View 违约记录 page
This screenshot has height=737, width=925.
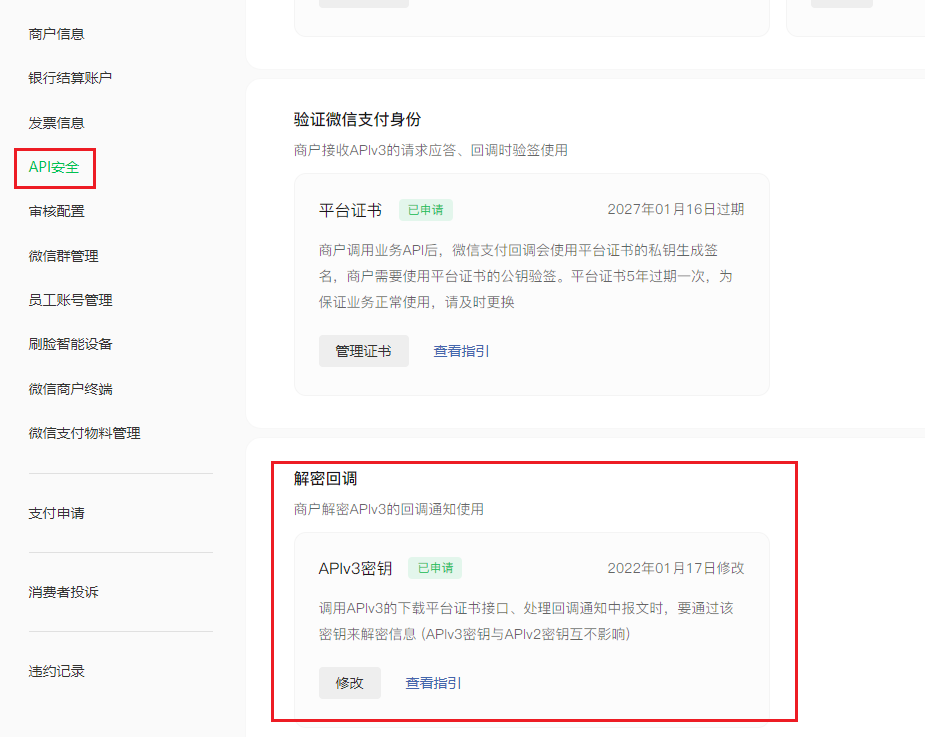coord(56,671)
